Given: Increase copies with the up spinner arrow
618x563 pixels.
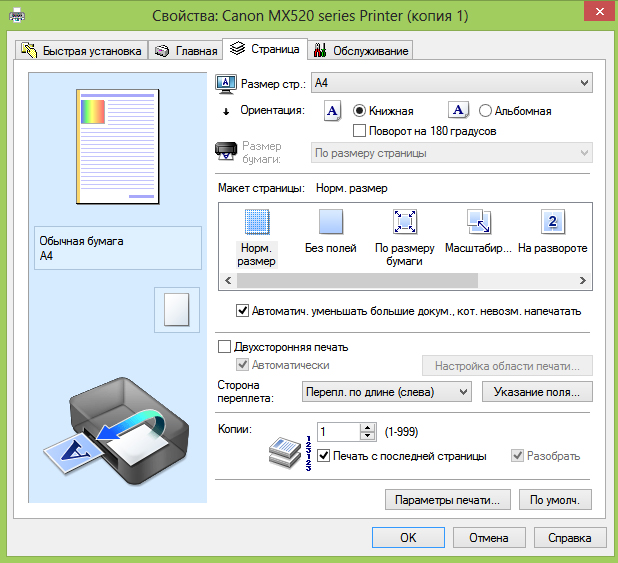Looking at the screenshot, I should (x=367, y=427).
